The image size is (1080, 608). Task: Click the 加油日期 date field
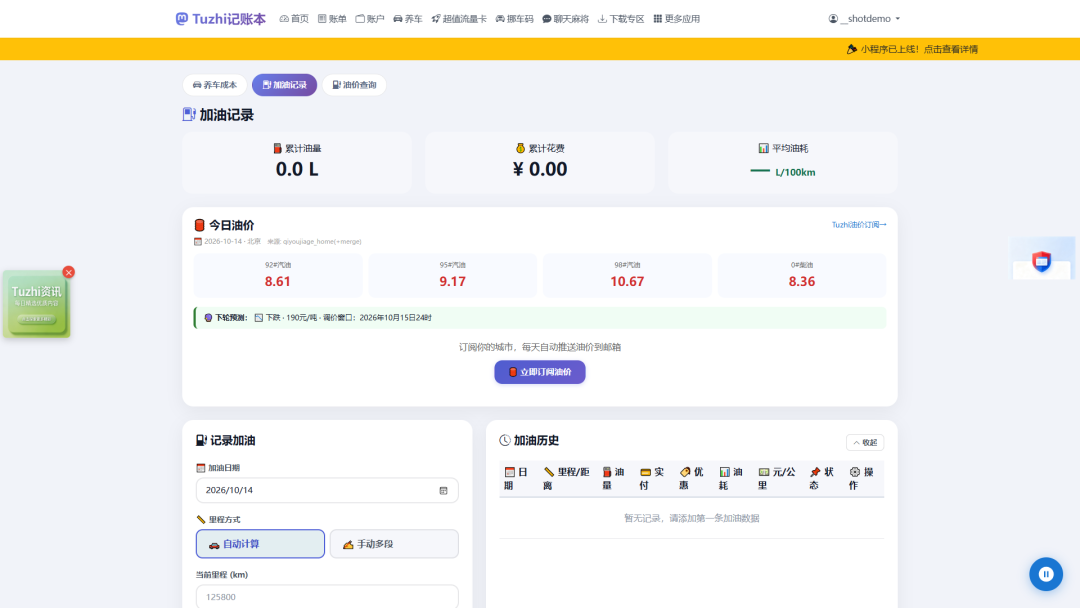click(x=327, y=490)
